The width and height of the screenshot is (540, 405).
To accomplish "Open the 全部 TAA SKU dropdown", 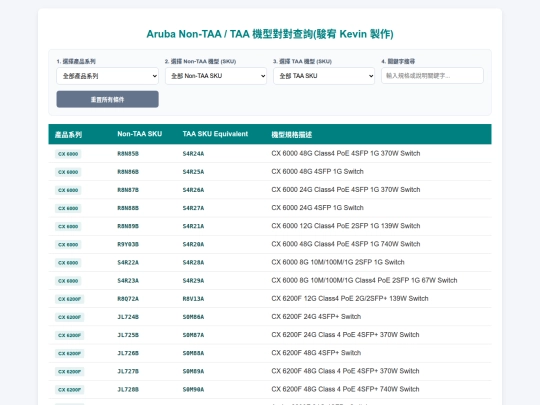I will pos(324,76).
